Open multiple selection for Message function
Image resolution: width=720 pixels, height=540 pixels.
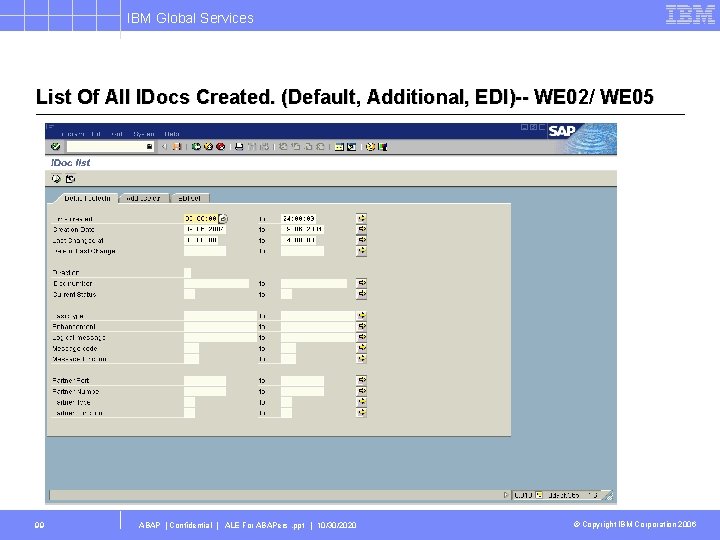[x=361, y=358]
